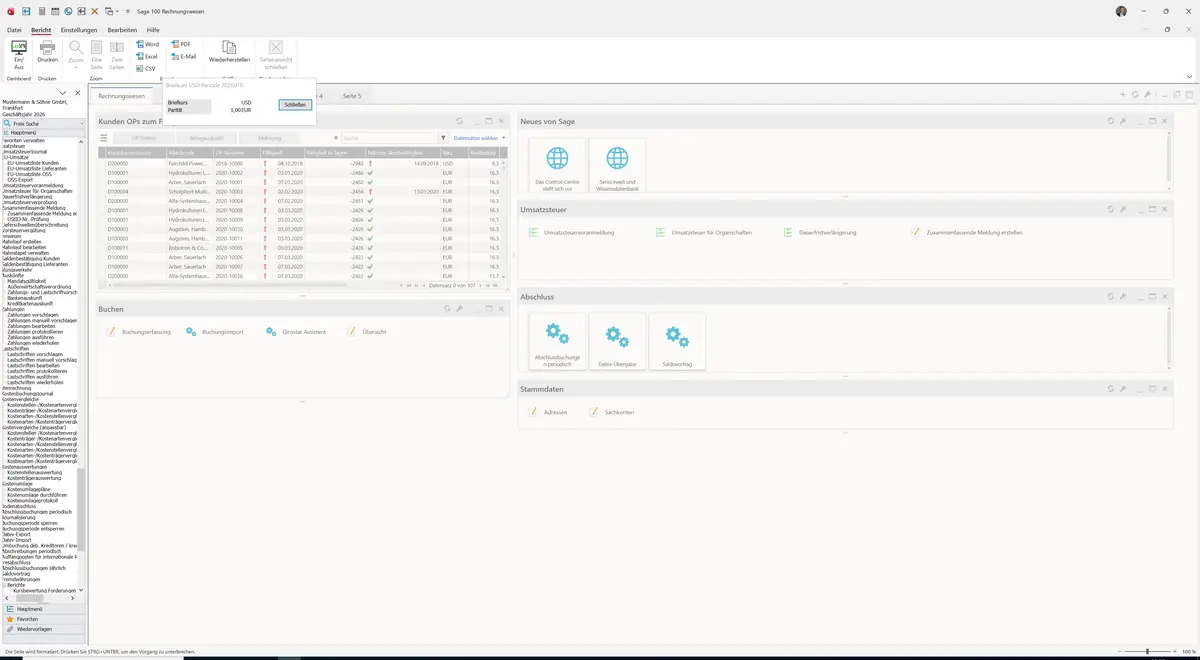
Task: Open the Abschlussbuchungen periodisch gear tile
Action: (x=557, y=341)
